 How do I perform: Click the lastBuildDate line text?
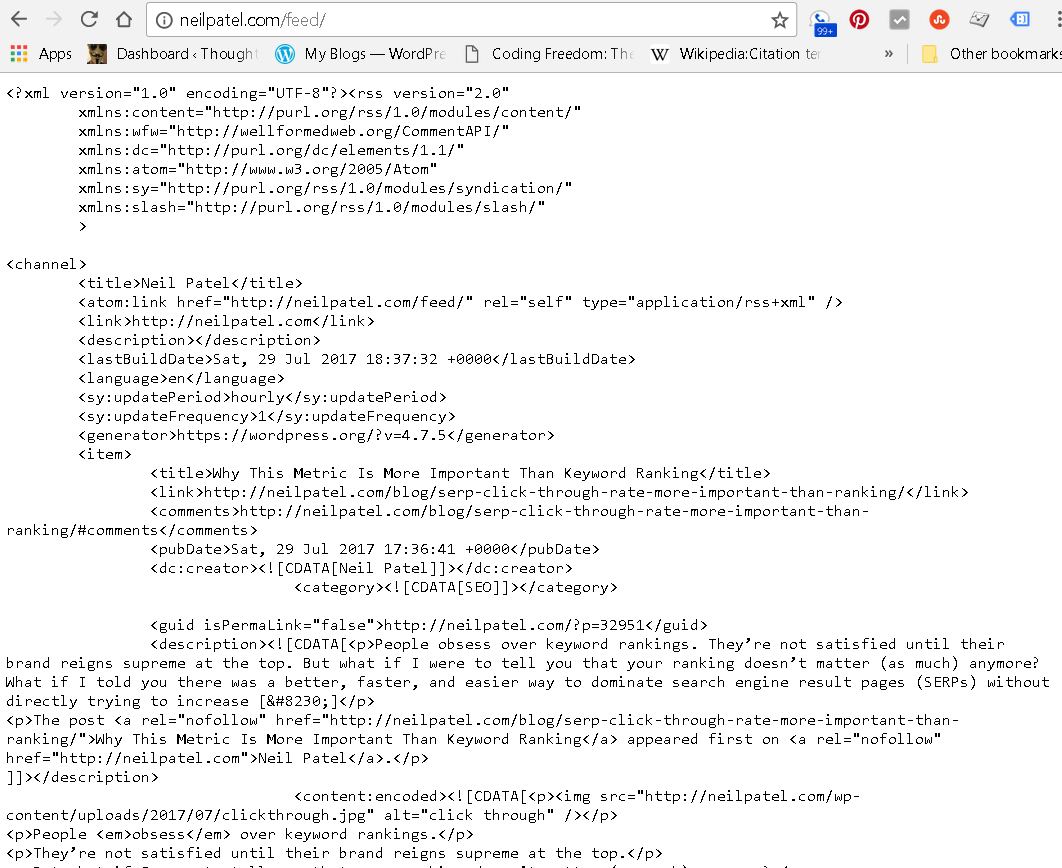357,359
